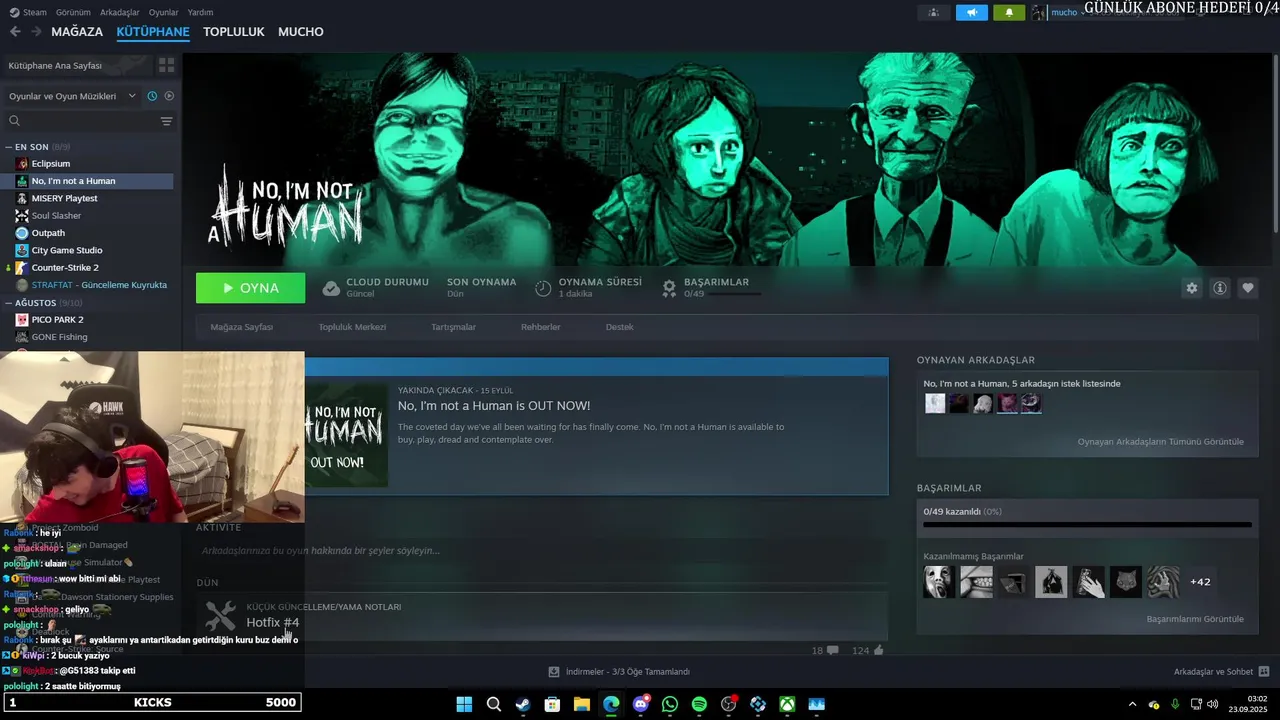Open Tartışmalar link
The image size is (1280, 720).
coord(453,327)
